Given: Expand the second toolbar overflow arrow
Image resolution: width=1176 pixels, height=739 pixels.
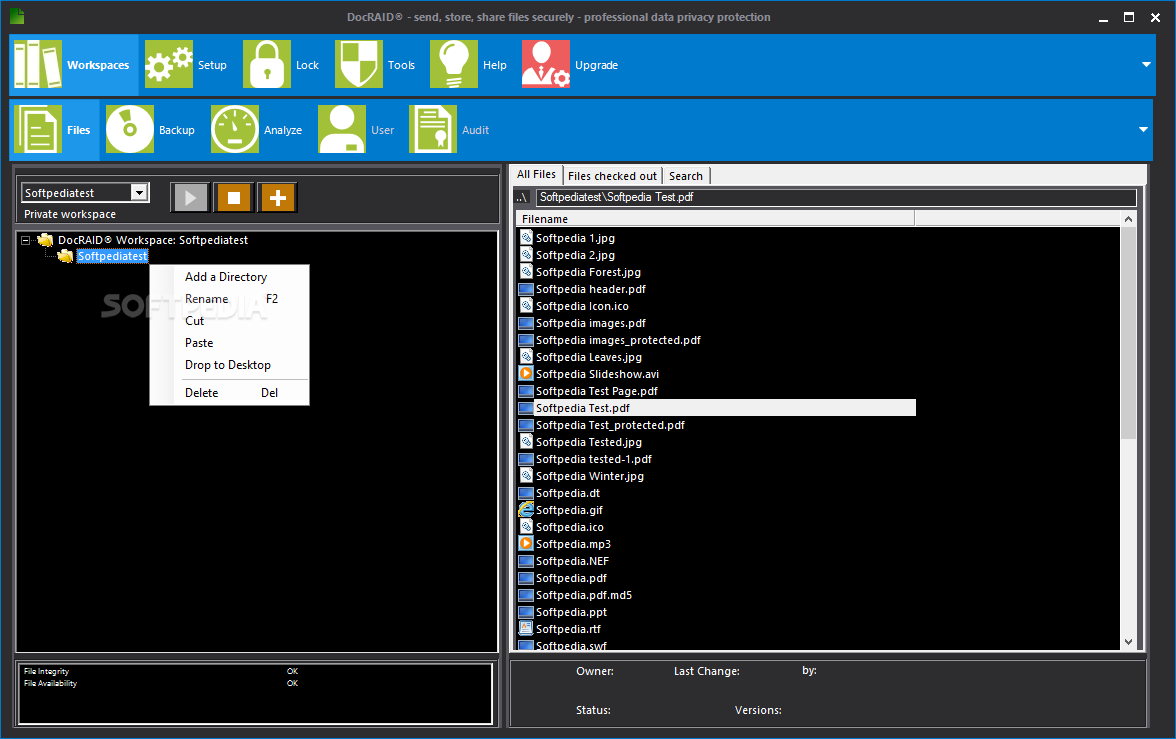Looking at the screenshot, I should 1143,130.
